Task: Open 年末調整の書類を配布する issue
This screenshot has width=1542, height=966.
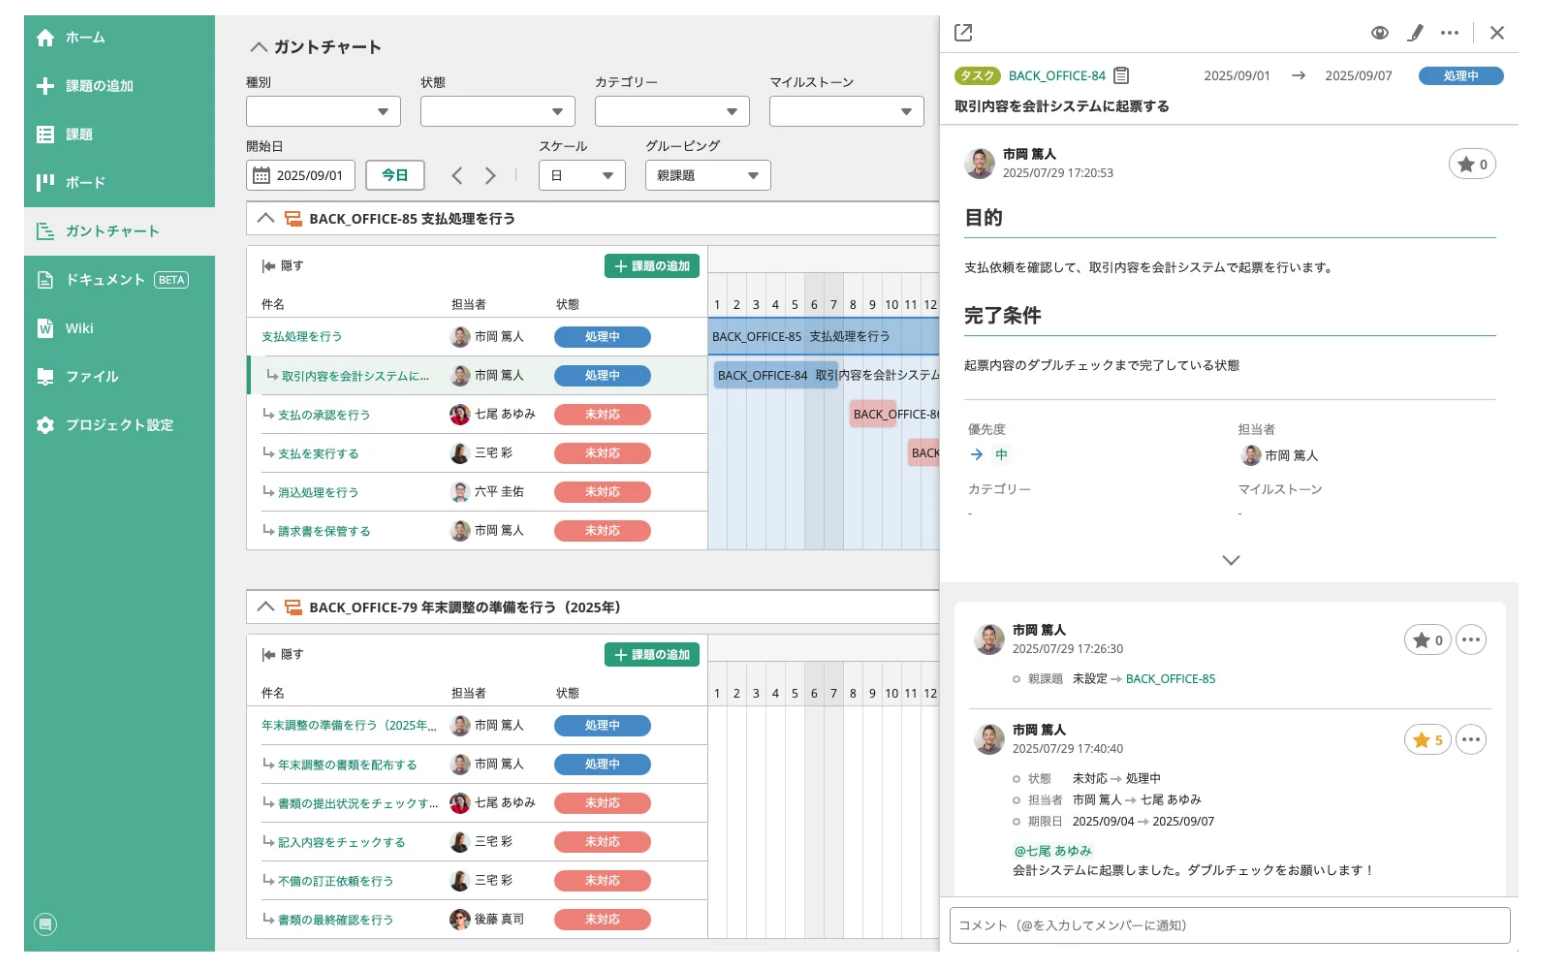Action: pyautogui.click(x=347, y=765)
